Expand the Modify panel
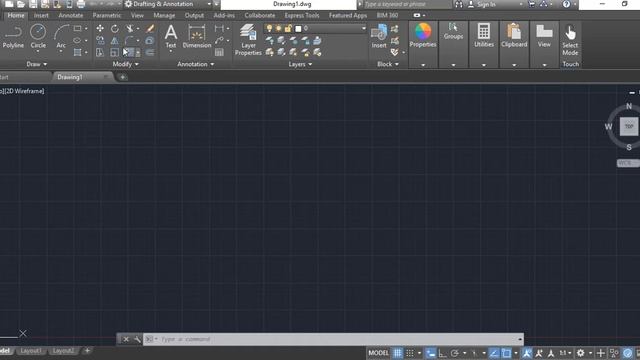 [x=125, y=64]
